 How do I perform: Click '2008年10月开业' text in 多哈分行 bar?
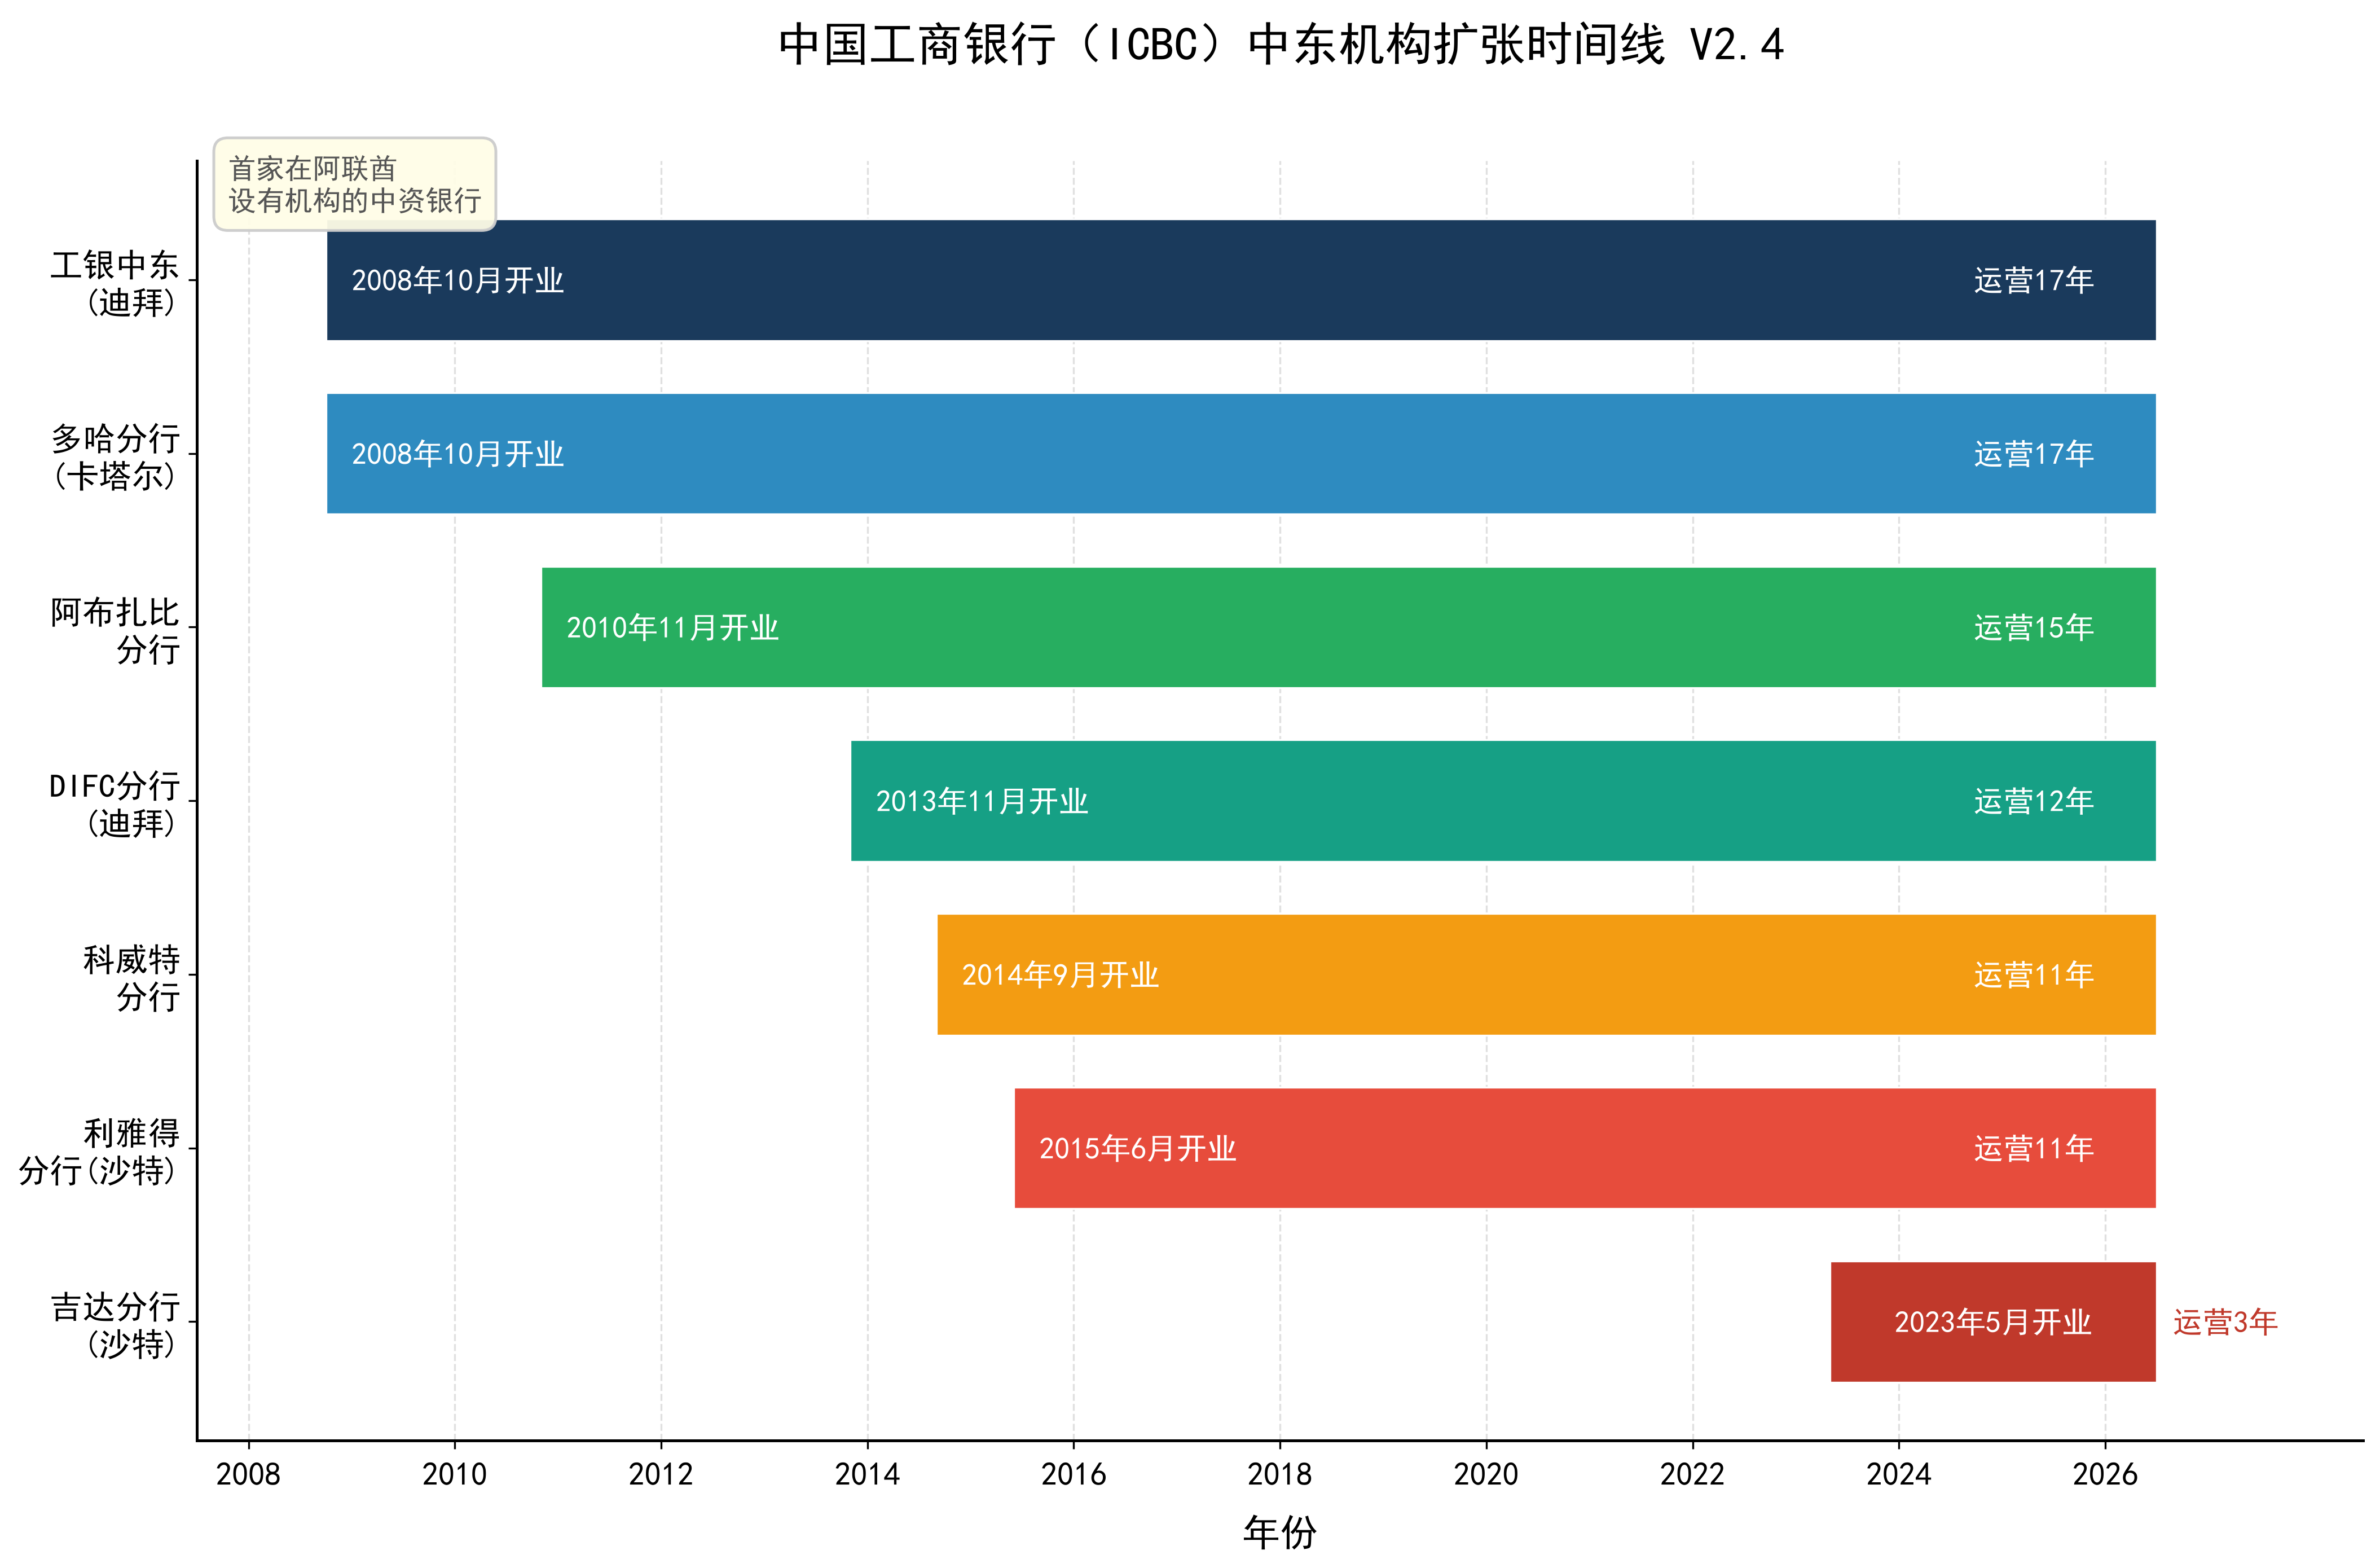[458, 455]
